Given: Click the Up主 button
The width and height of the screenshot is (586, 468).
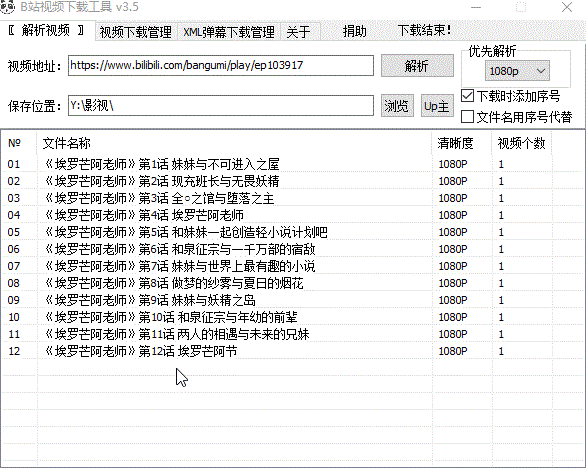Looking at the screenshot, I should pos(437,106).
